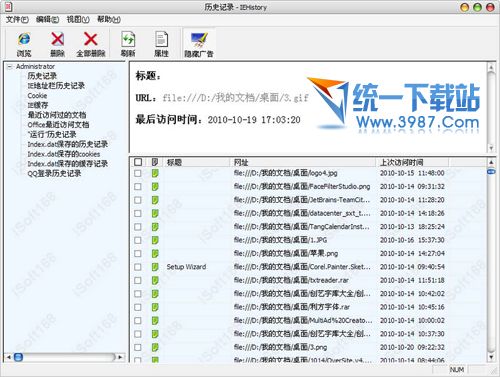500x377 pixels.
Task: Click the 2010-10-20 09:22:32 time cell
Action: click(412, 347)
